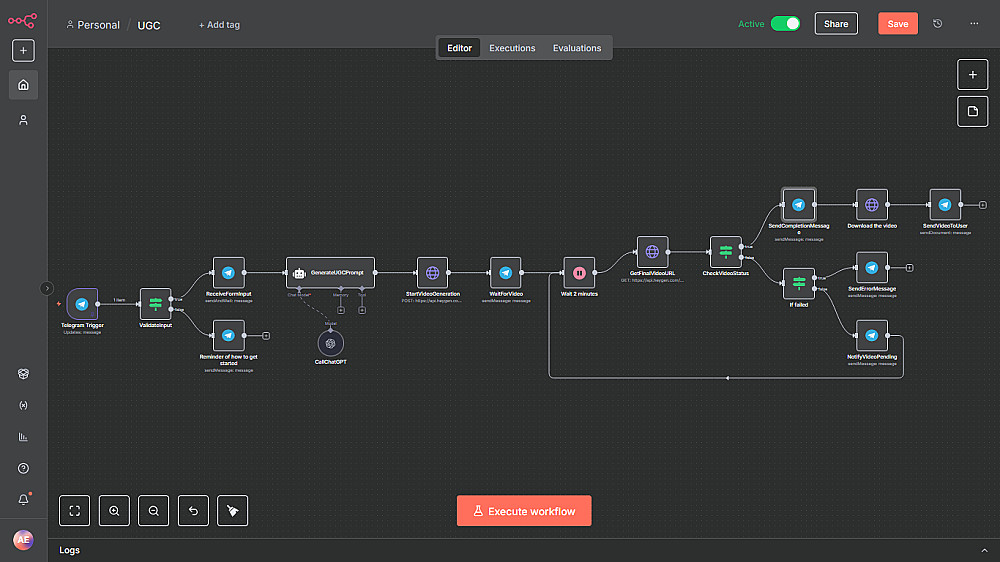Select the GenerateUGCPrompt agent node

330,273
